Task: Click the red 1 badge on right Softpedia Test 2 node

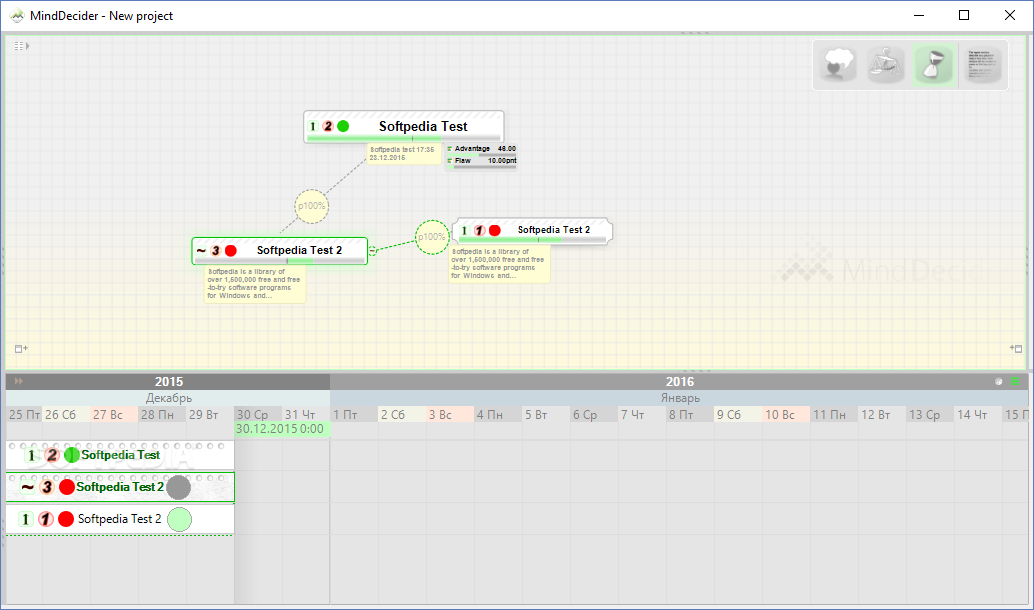Action: 479,230
